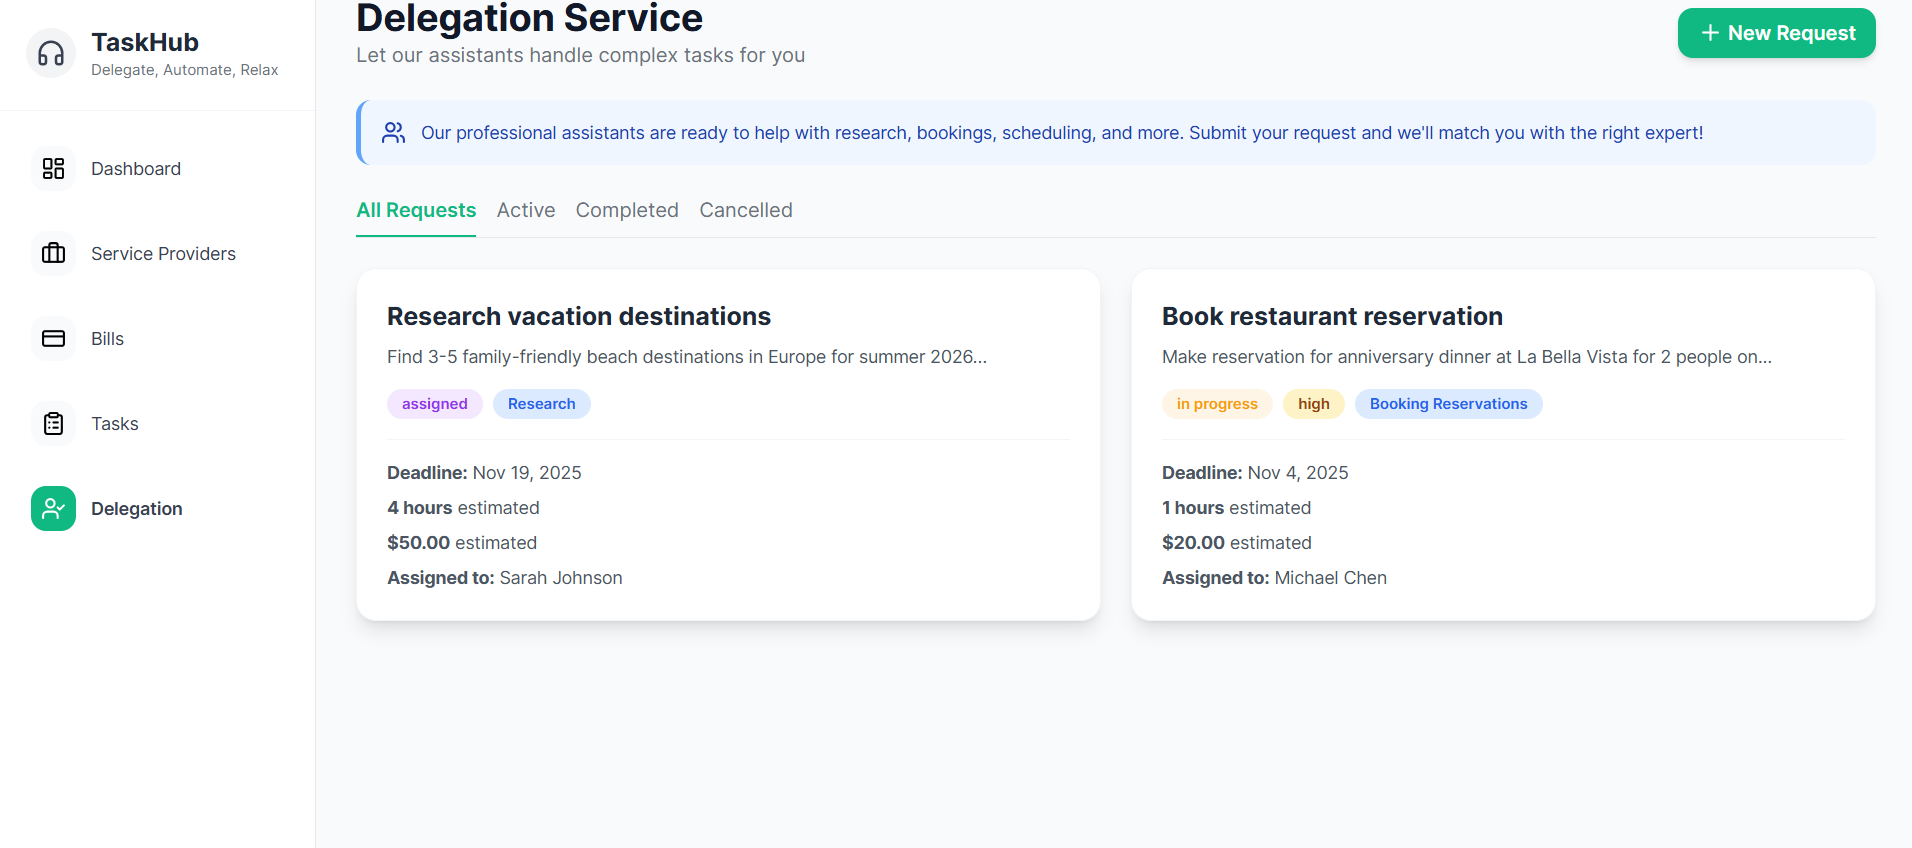Click the green Delegation user-check icon
The height and width of the screenshot is (848, 1912).
[x=53, y=509]
